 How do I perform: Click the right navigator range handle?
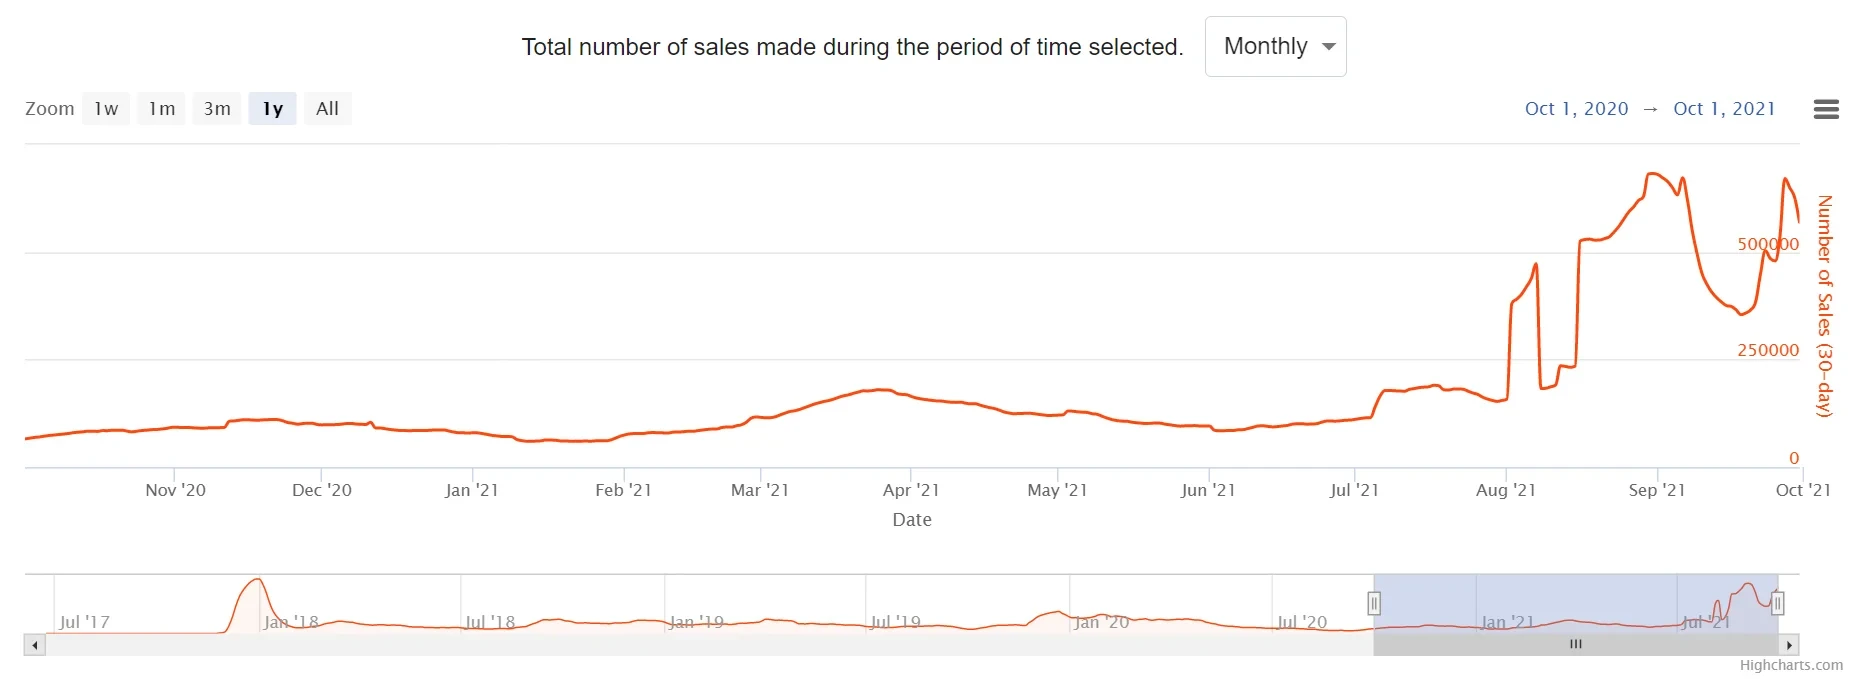[1777, 603]
